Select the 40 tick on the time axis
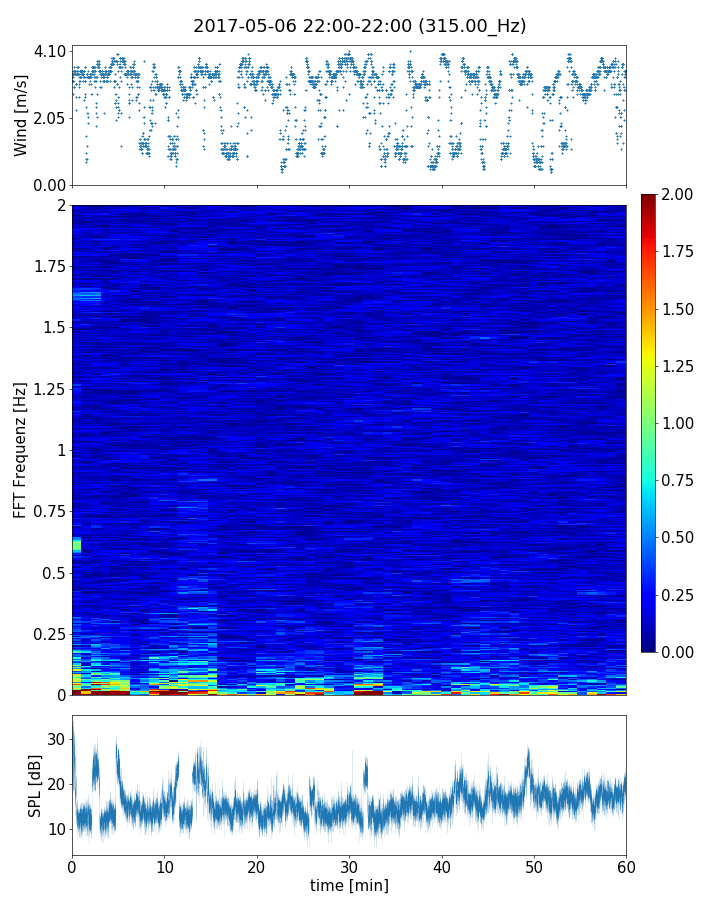720x900 pixels. click(441, 865)
